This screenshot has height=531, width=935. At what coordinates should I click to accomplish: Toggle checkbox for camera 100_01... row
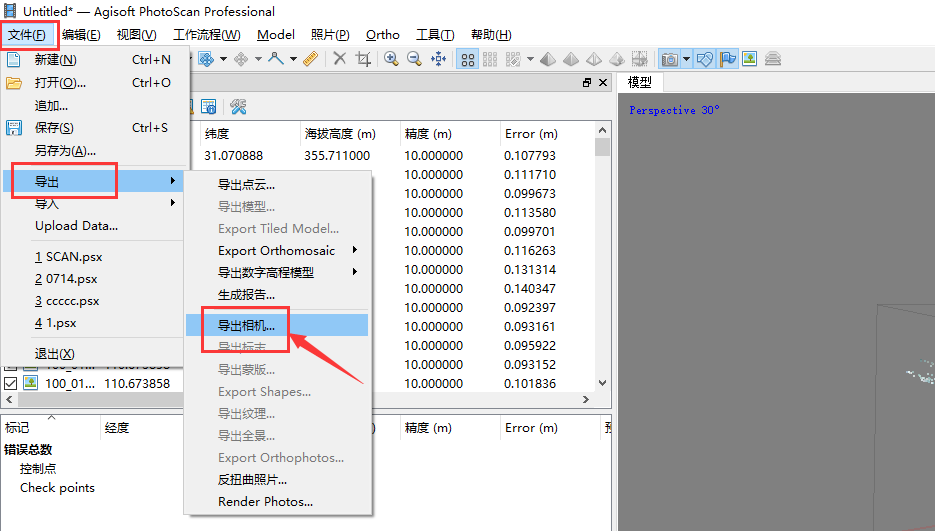click(x=10, y=383)
